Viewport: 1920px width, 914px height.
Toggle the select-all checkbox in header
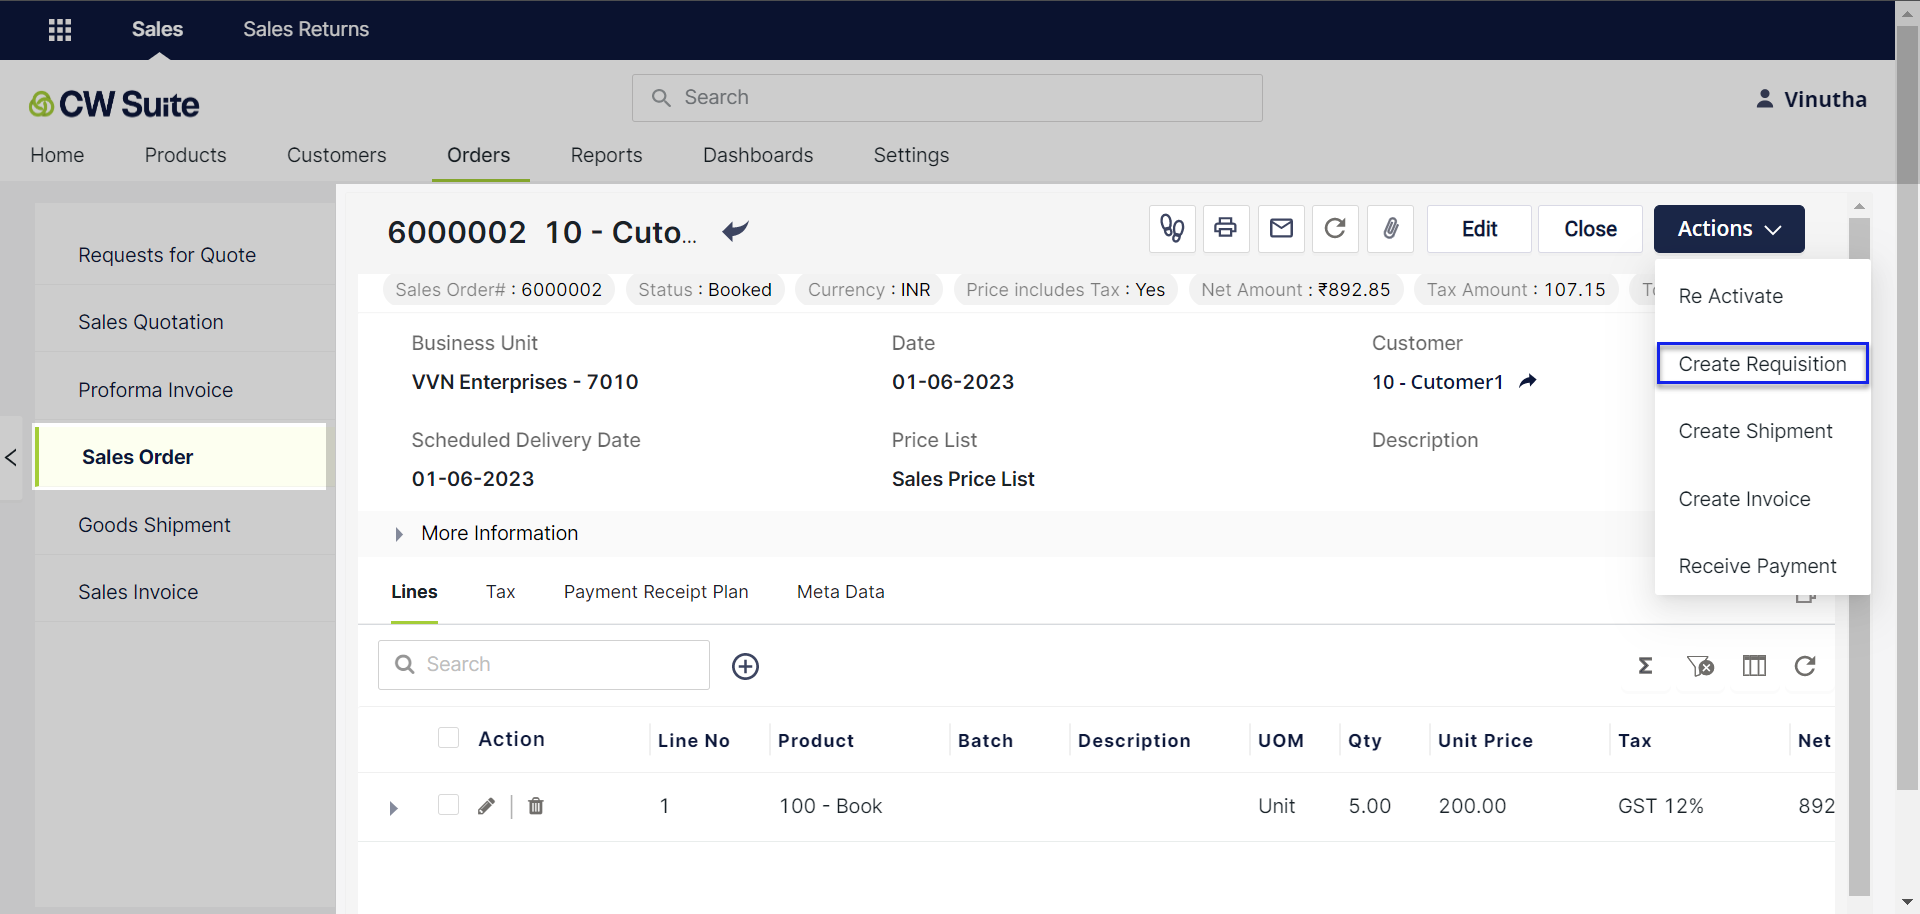pos(448,738)
